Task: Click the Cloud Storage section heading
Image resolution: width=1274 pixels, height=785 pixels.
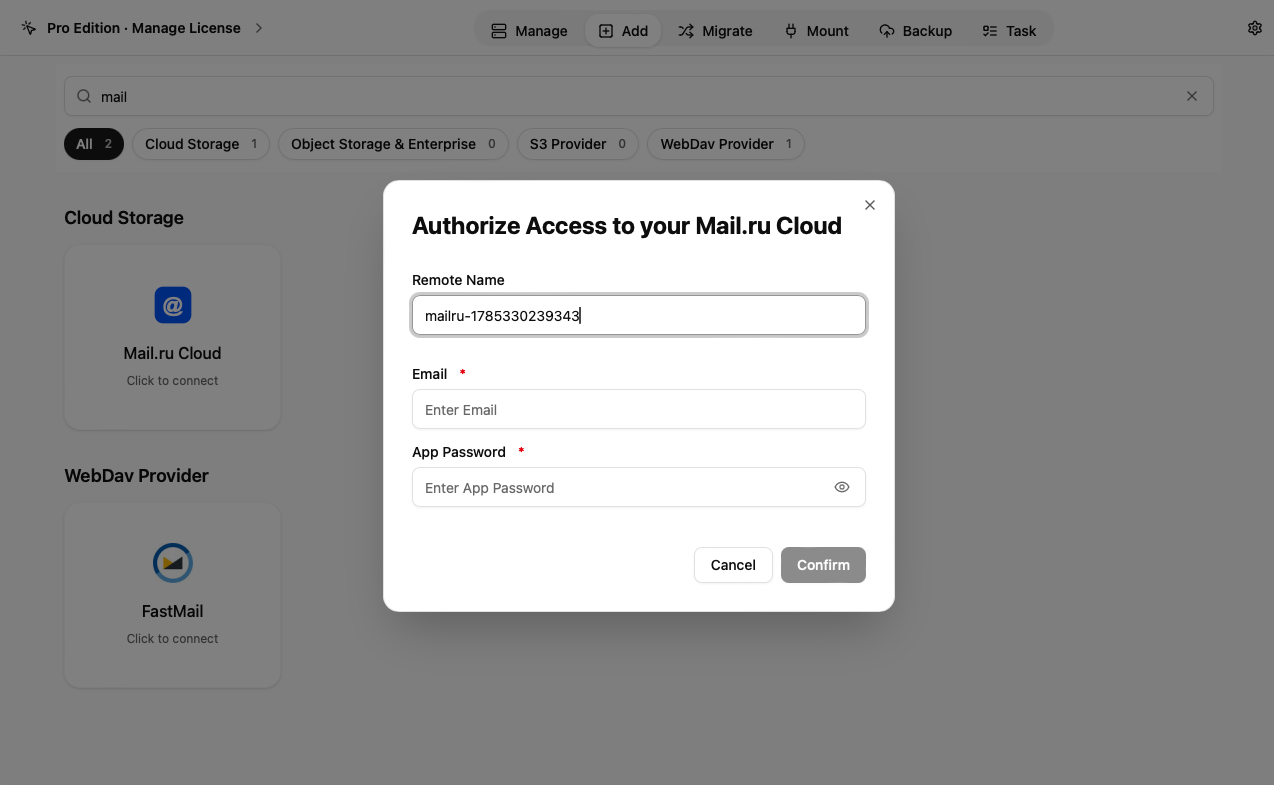Action: pyautogui.click(x=124, y=218)
